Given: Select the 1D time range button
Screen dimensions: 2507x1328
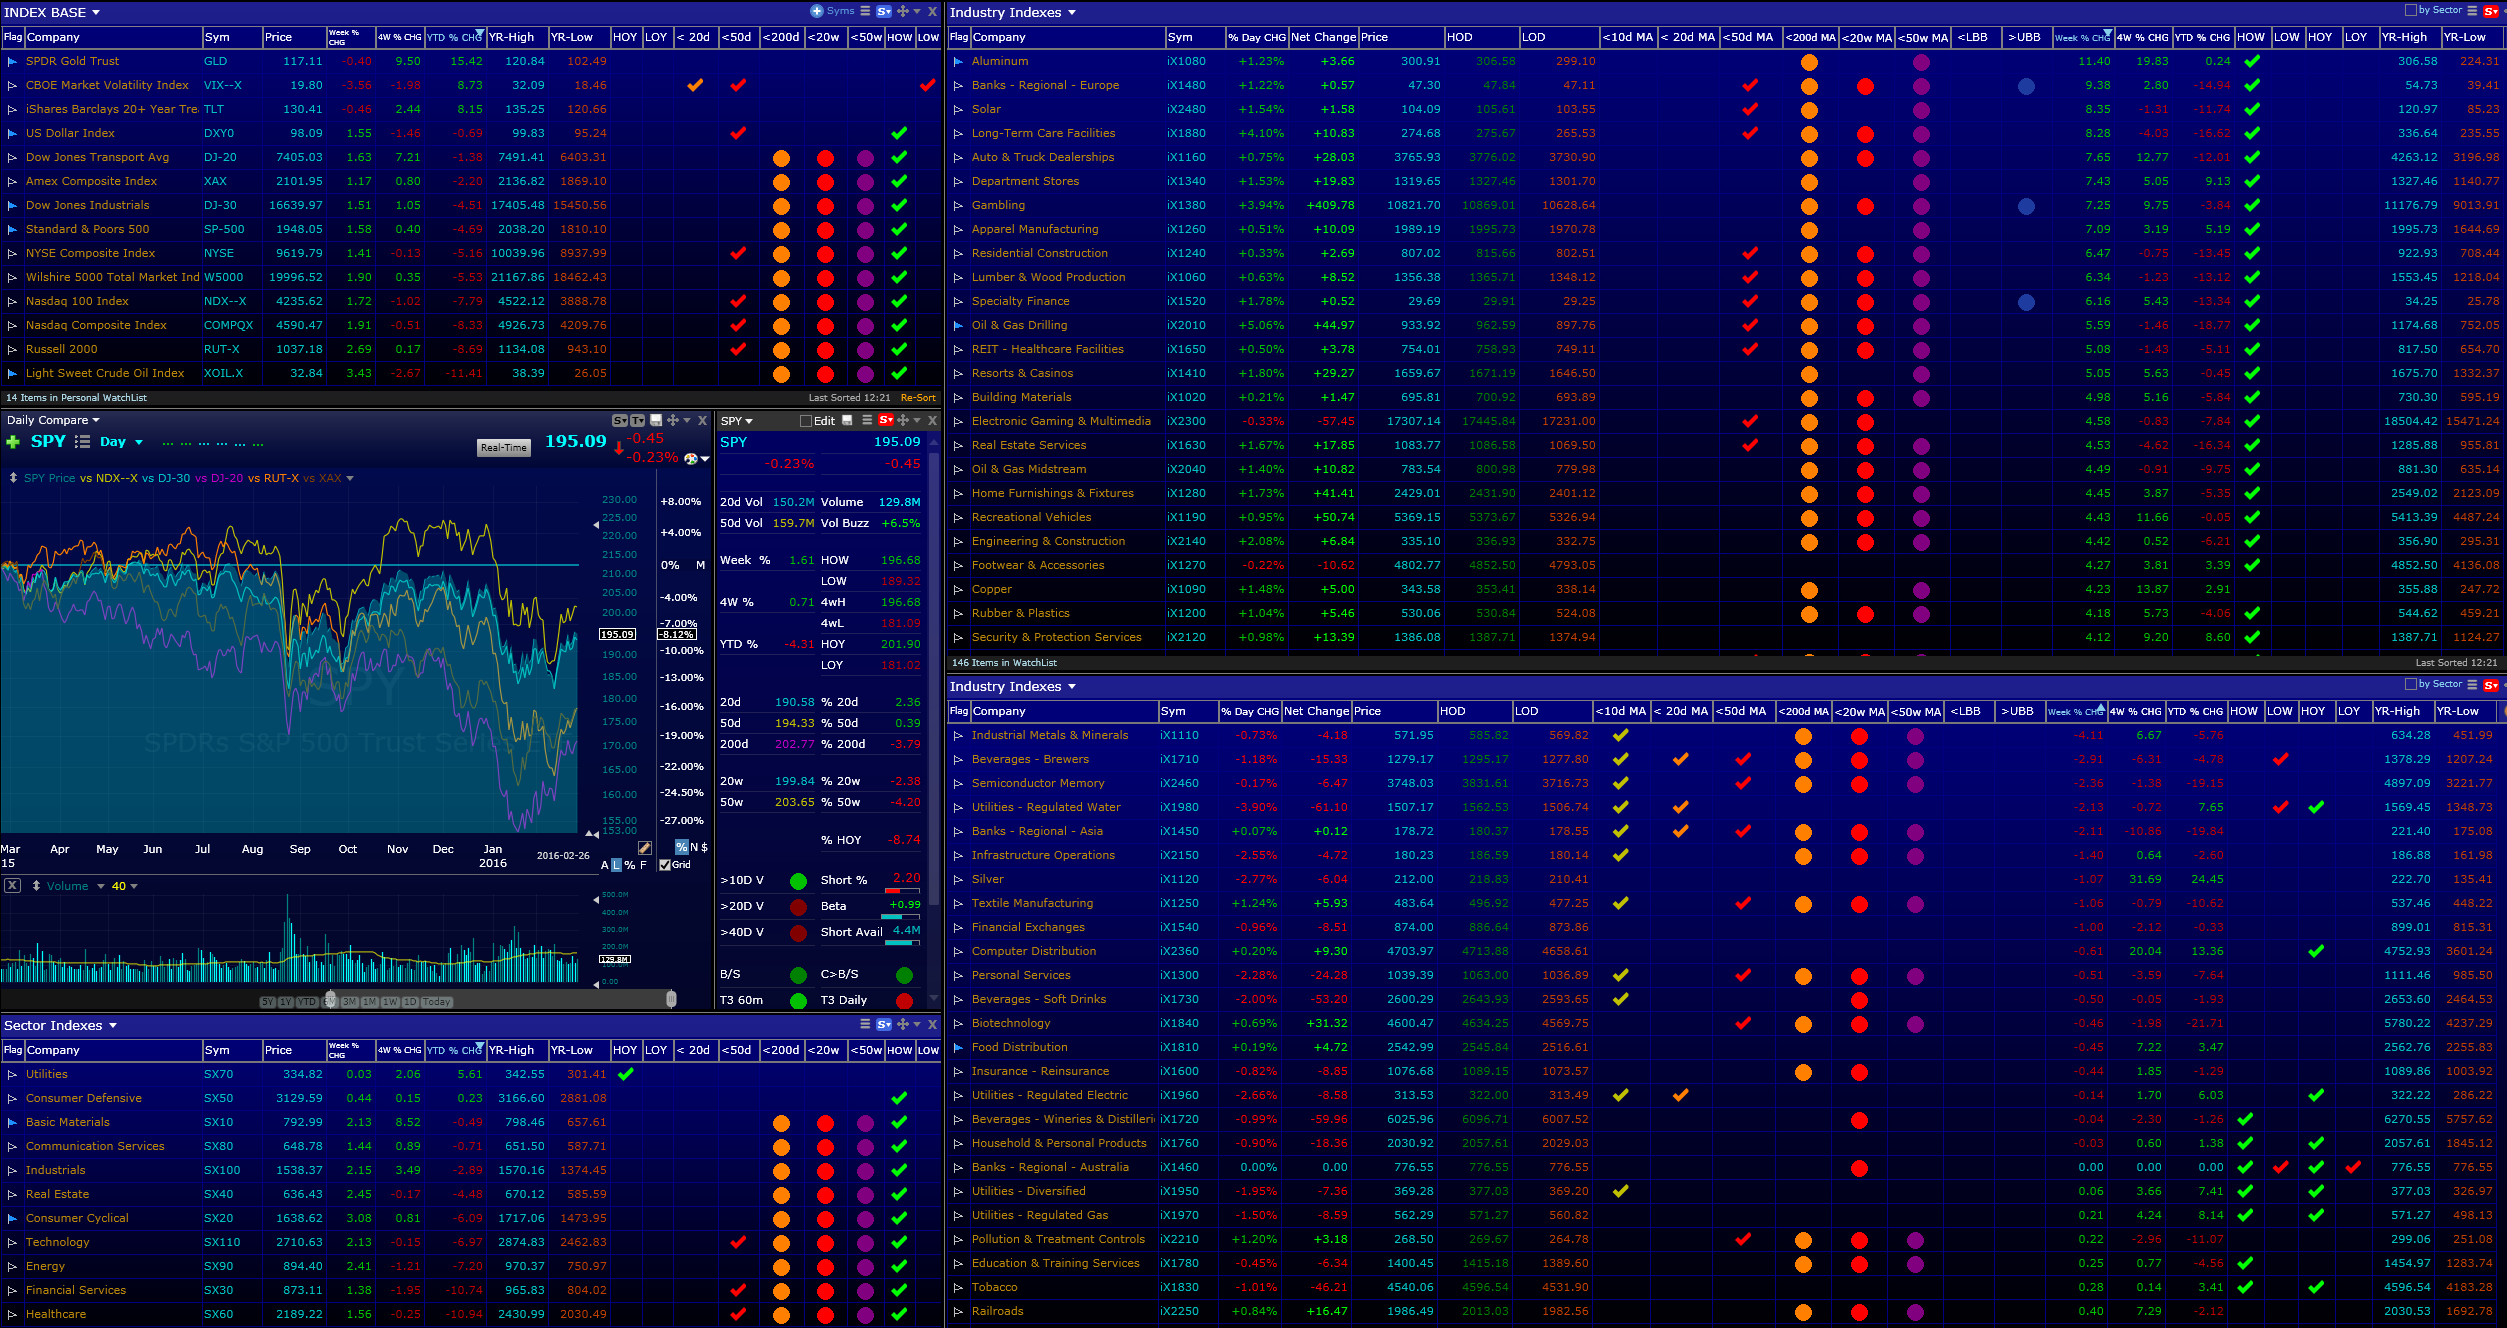Looking at the screenshot, I should 410,1002.
